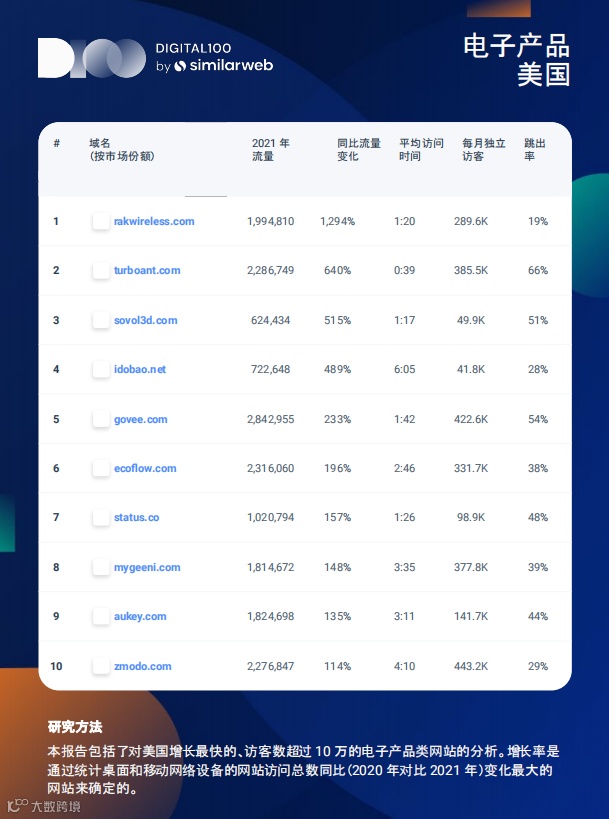
Task: Select the growth value 1,294%
Action: [337, 221]
